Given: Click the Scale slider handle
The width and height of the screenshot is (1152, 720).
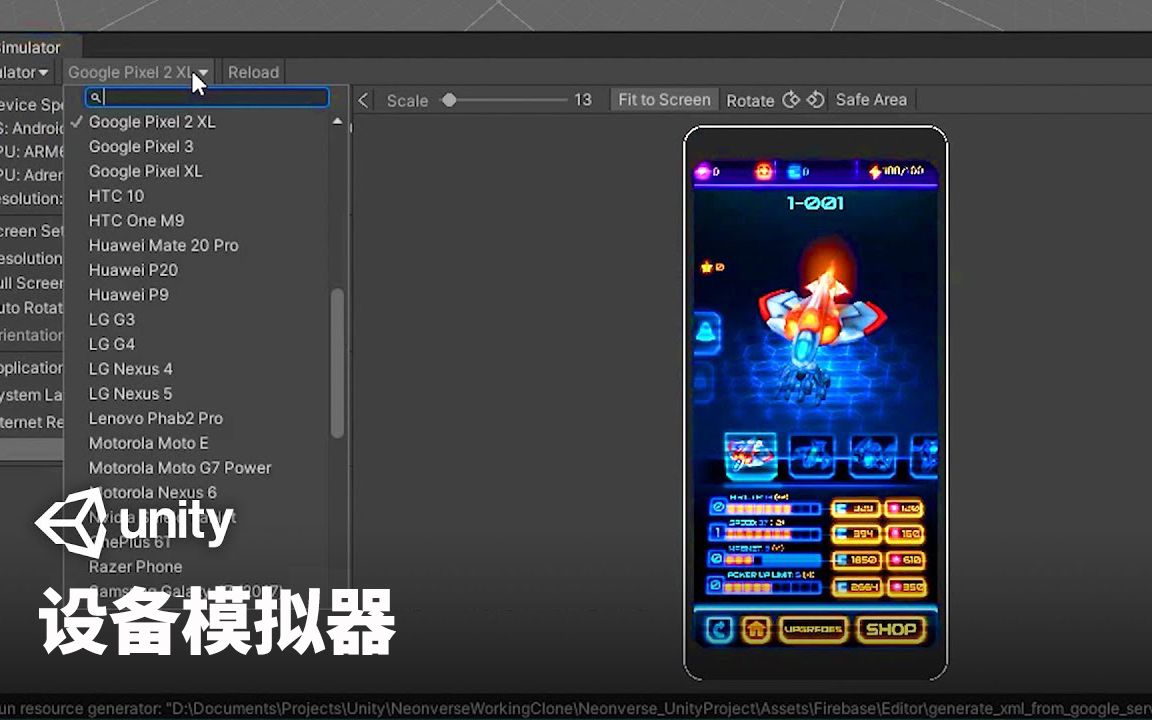Looking at the screenshot, I should 450,100.
